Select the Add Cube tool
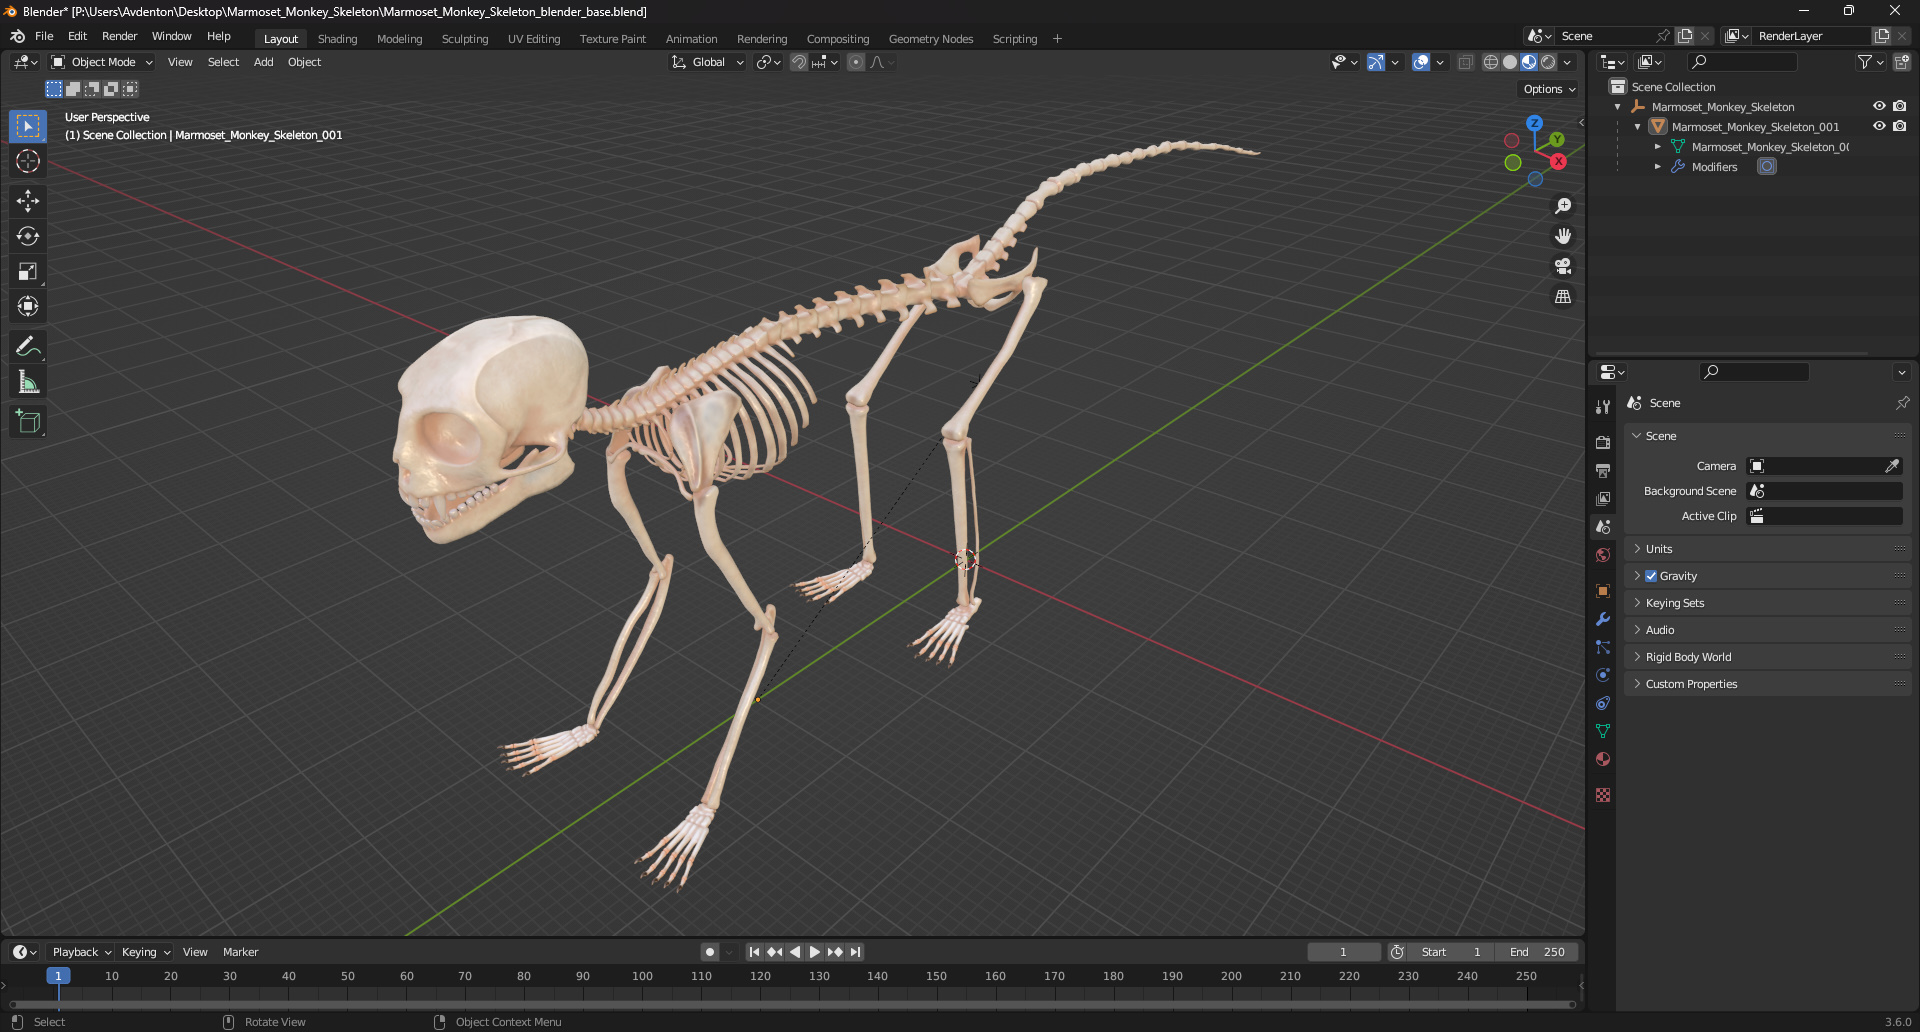This screenshot has width=1920, height=1032. 28,421
